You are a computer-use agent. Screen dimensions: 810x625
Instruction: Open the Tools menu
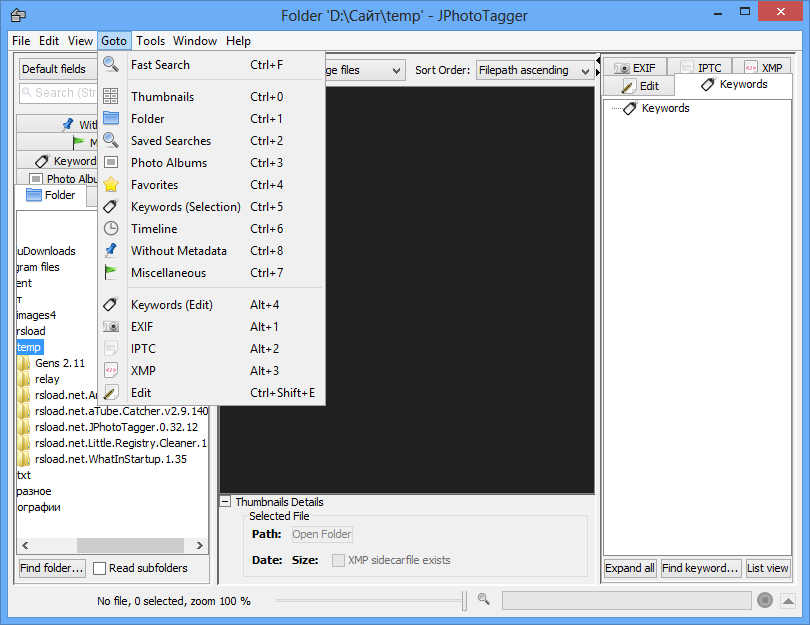pyautogui.click(x=150, y=41)
